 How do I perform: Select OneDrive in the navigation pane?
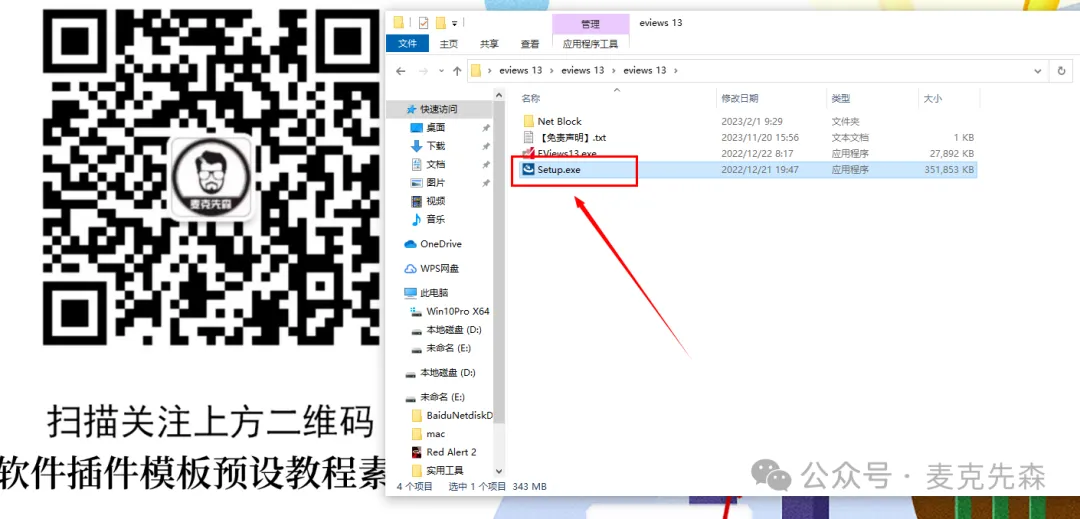point(441,244)
